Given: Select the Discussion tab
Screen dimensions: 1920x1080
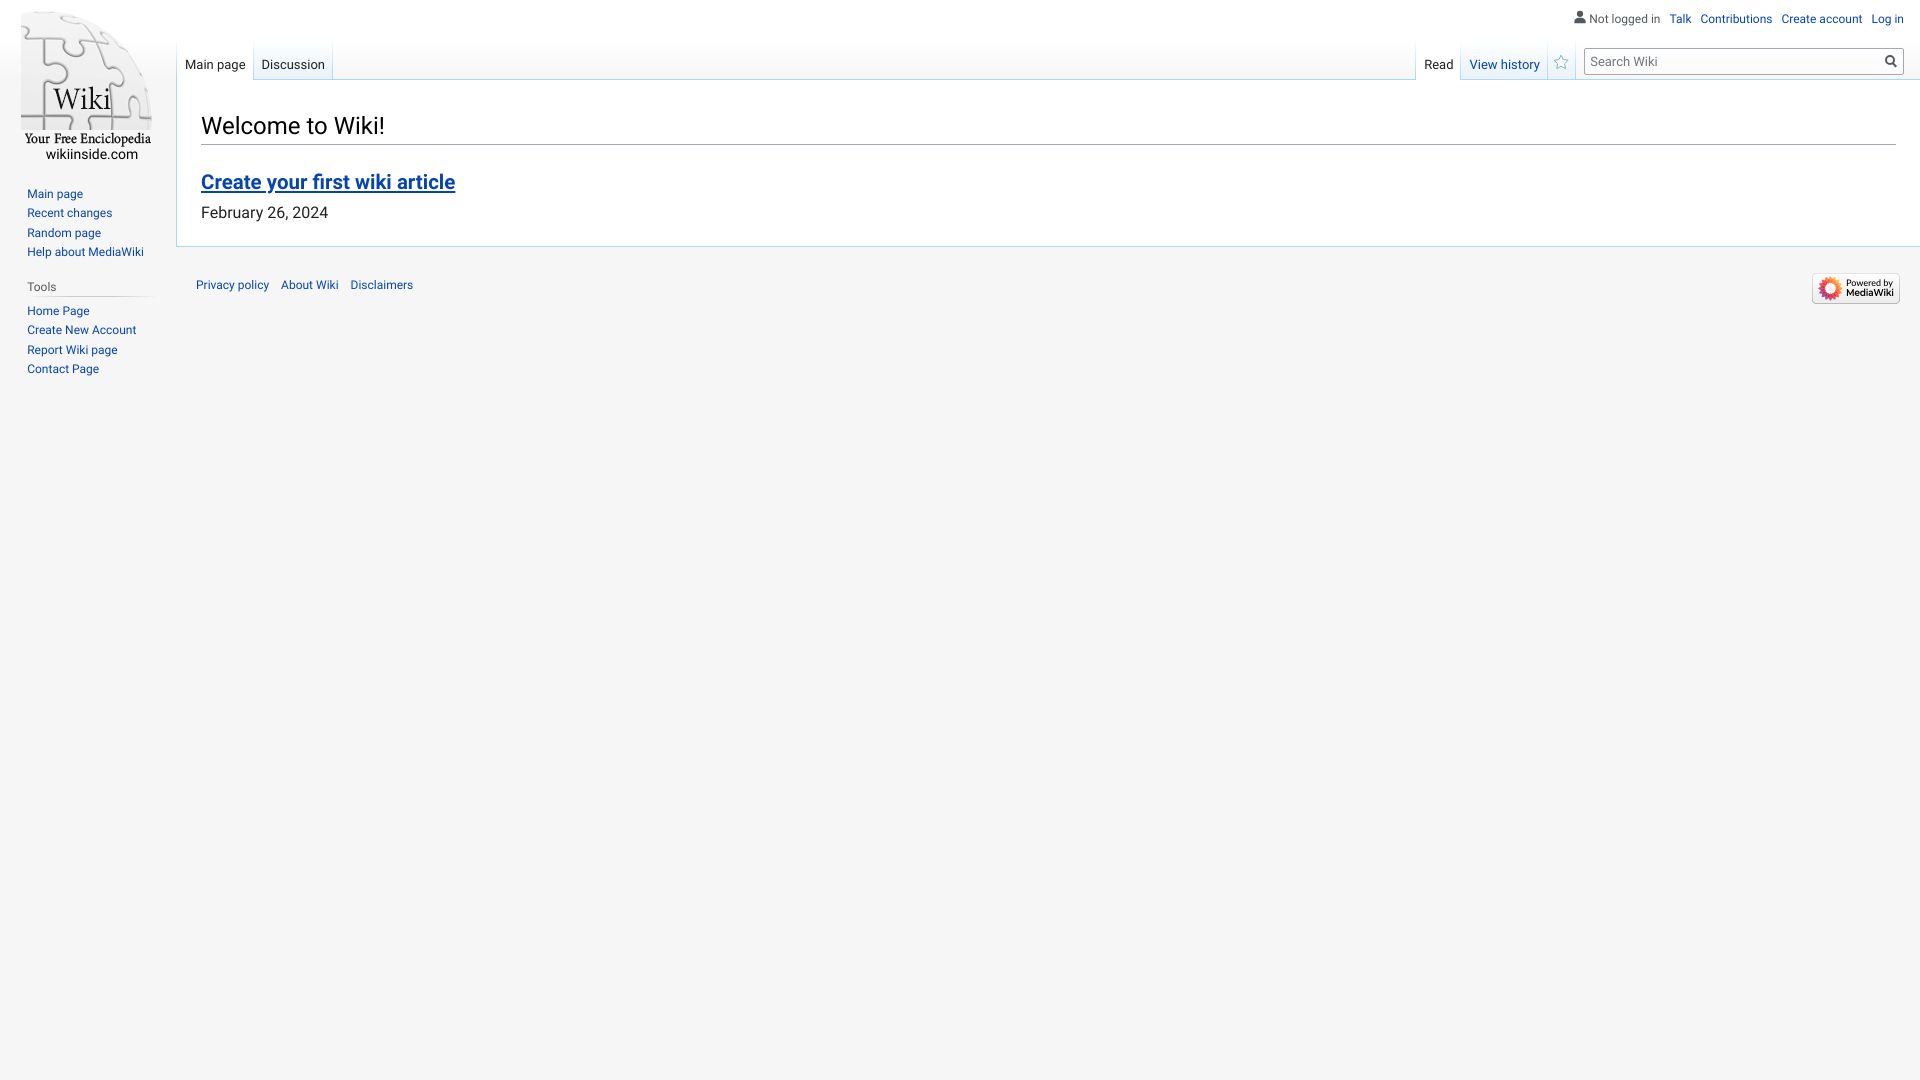Looking at the screenshot, I should (293, 63).
